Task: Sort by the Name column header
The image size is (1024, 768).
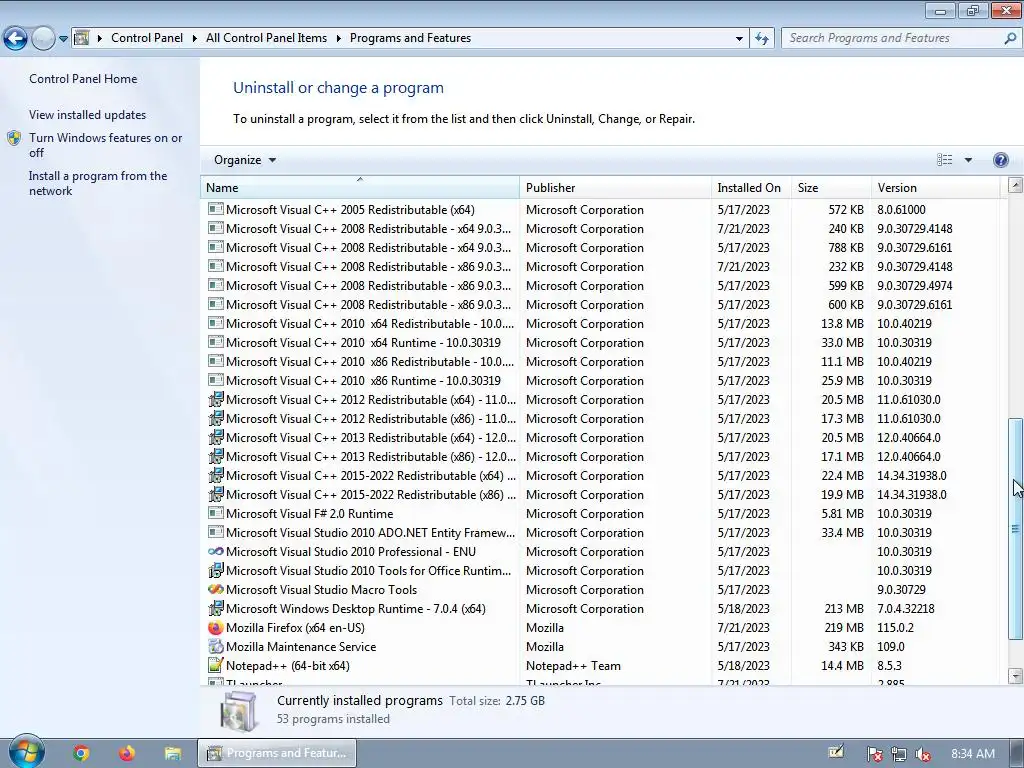Action: coord(360,187)
